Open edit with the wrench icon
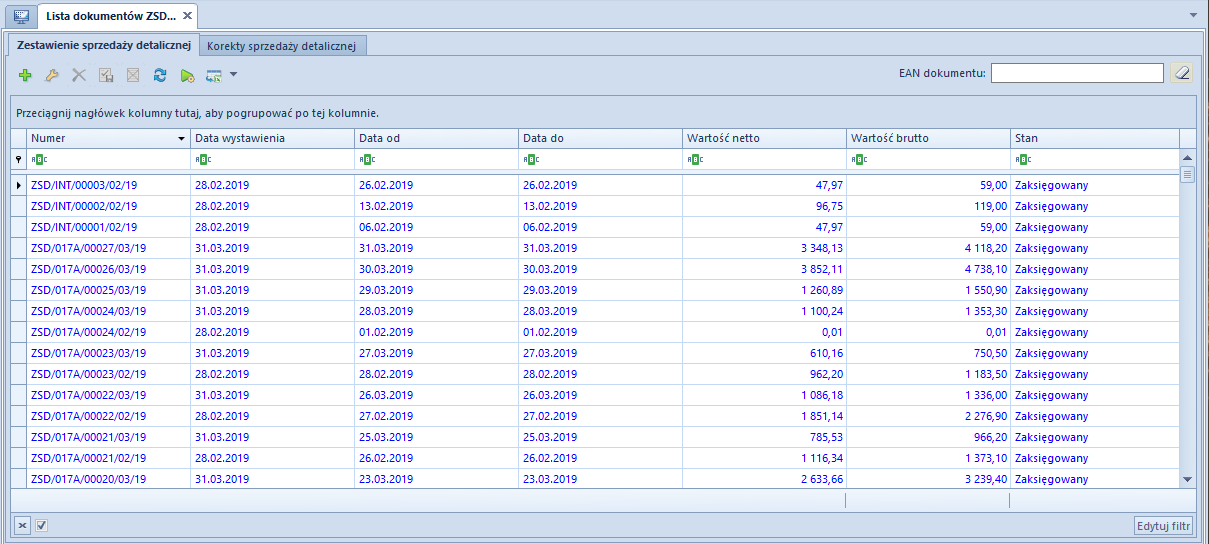The image size is (1209, 544). [x=52, y=75]
